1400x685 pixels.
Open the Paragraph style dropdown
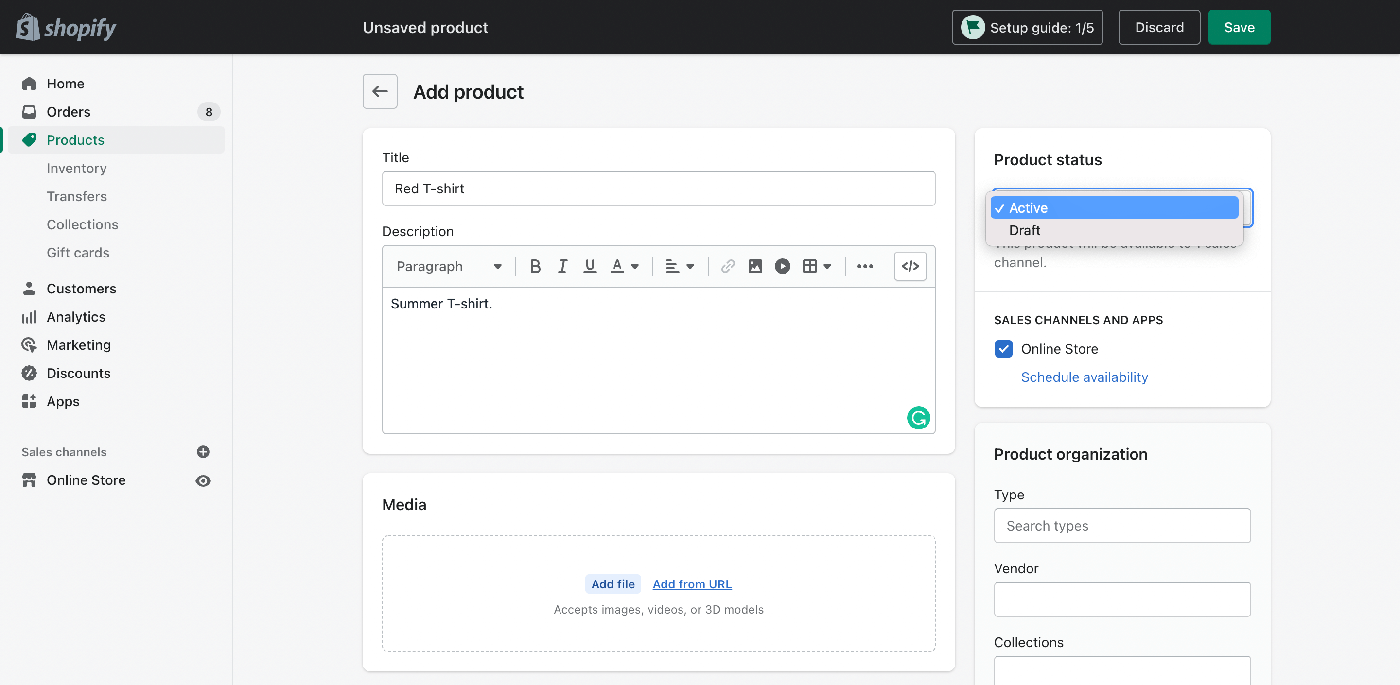[x=449, y=266]
